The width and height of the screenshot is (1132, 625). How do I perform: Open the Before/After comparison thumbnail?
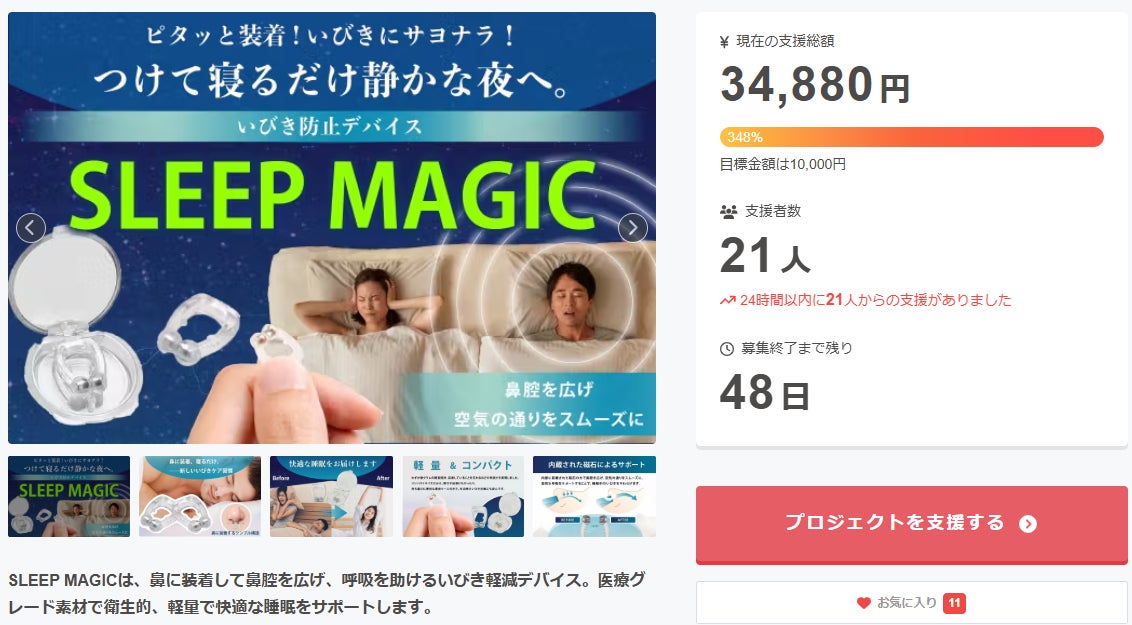coord(331,497)
